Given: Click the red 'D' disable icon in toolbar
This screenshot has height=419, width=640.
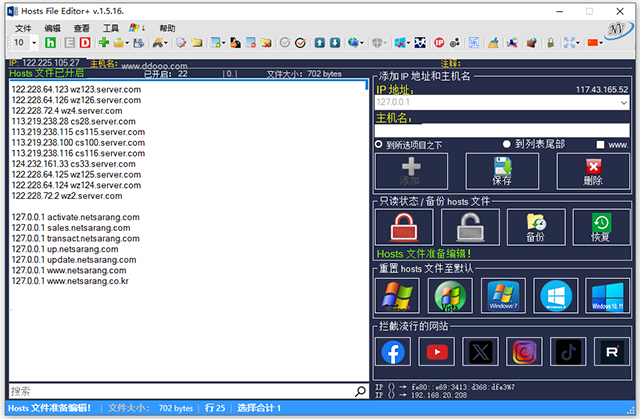Looking at the screenshot, I should [x=85, y=43].
